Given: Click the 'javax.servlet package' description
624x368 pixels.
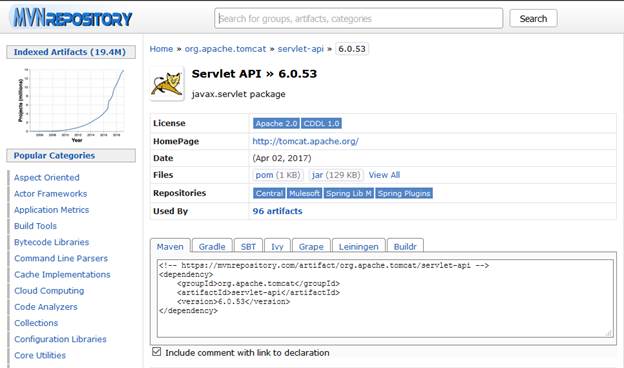Looking at the screenshot, I should point(238,94).
